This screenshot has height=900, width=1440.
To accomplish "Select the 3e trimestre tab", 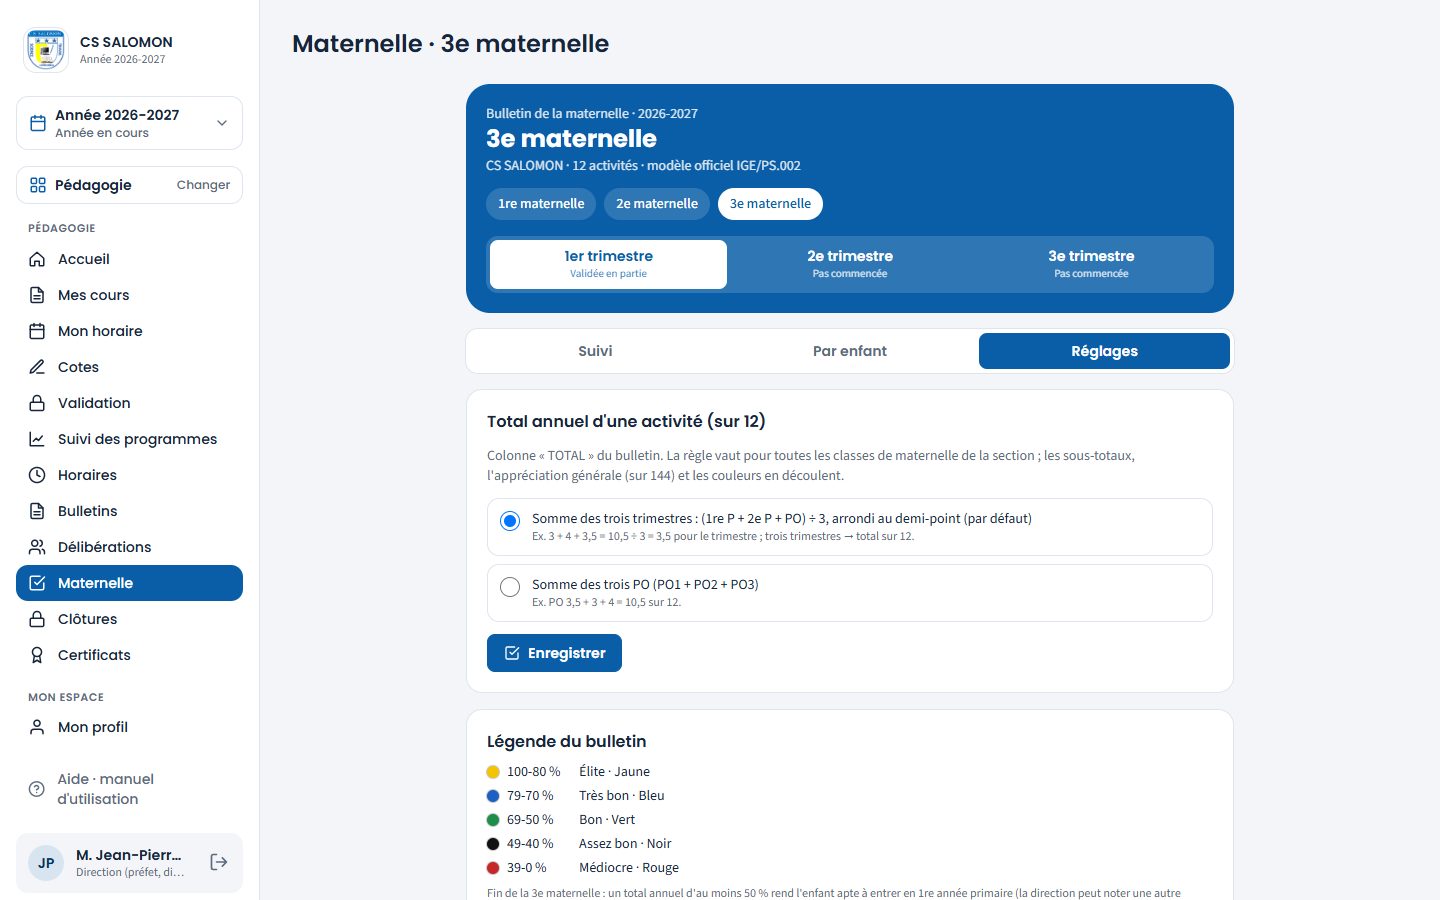I will pyautogui.click(x=1091, y=264).
